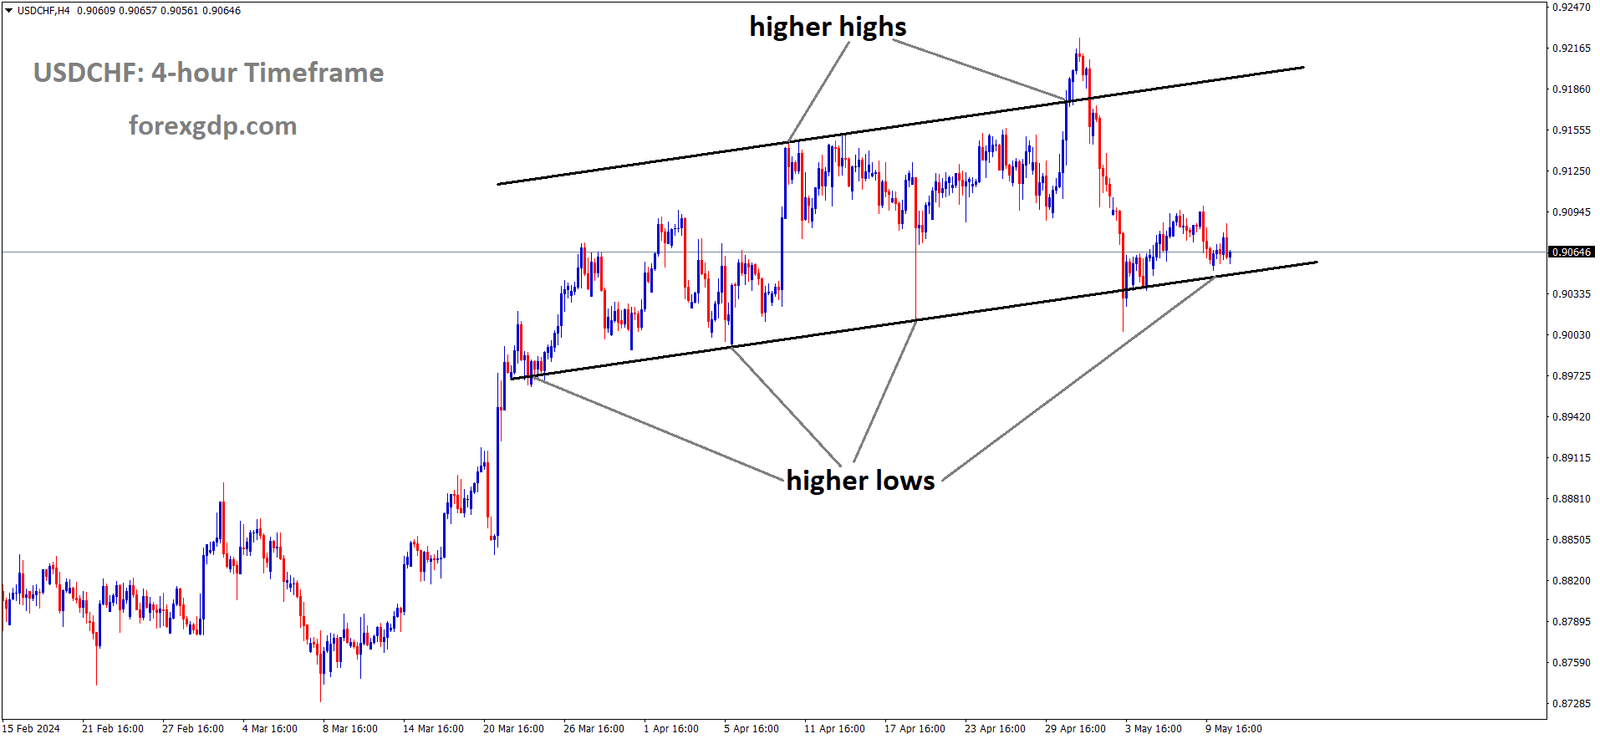The width and height of the screenshot is (1600, 739).
Task: Click price axis label 0.91860
Action: (x=1571, y=89)
